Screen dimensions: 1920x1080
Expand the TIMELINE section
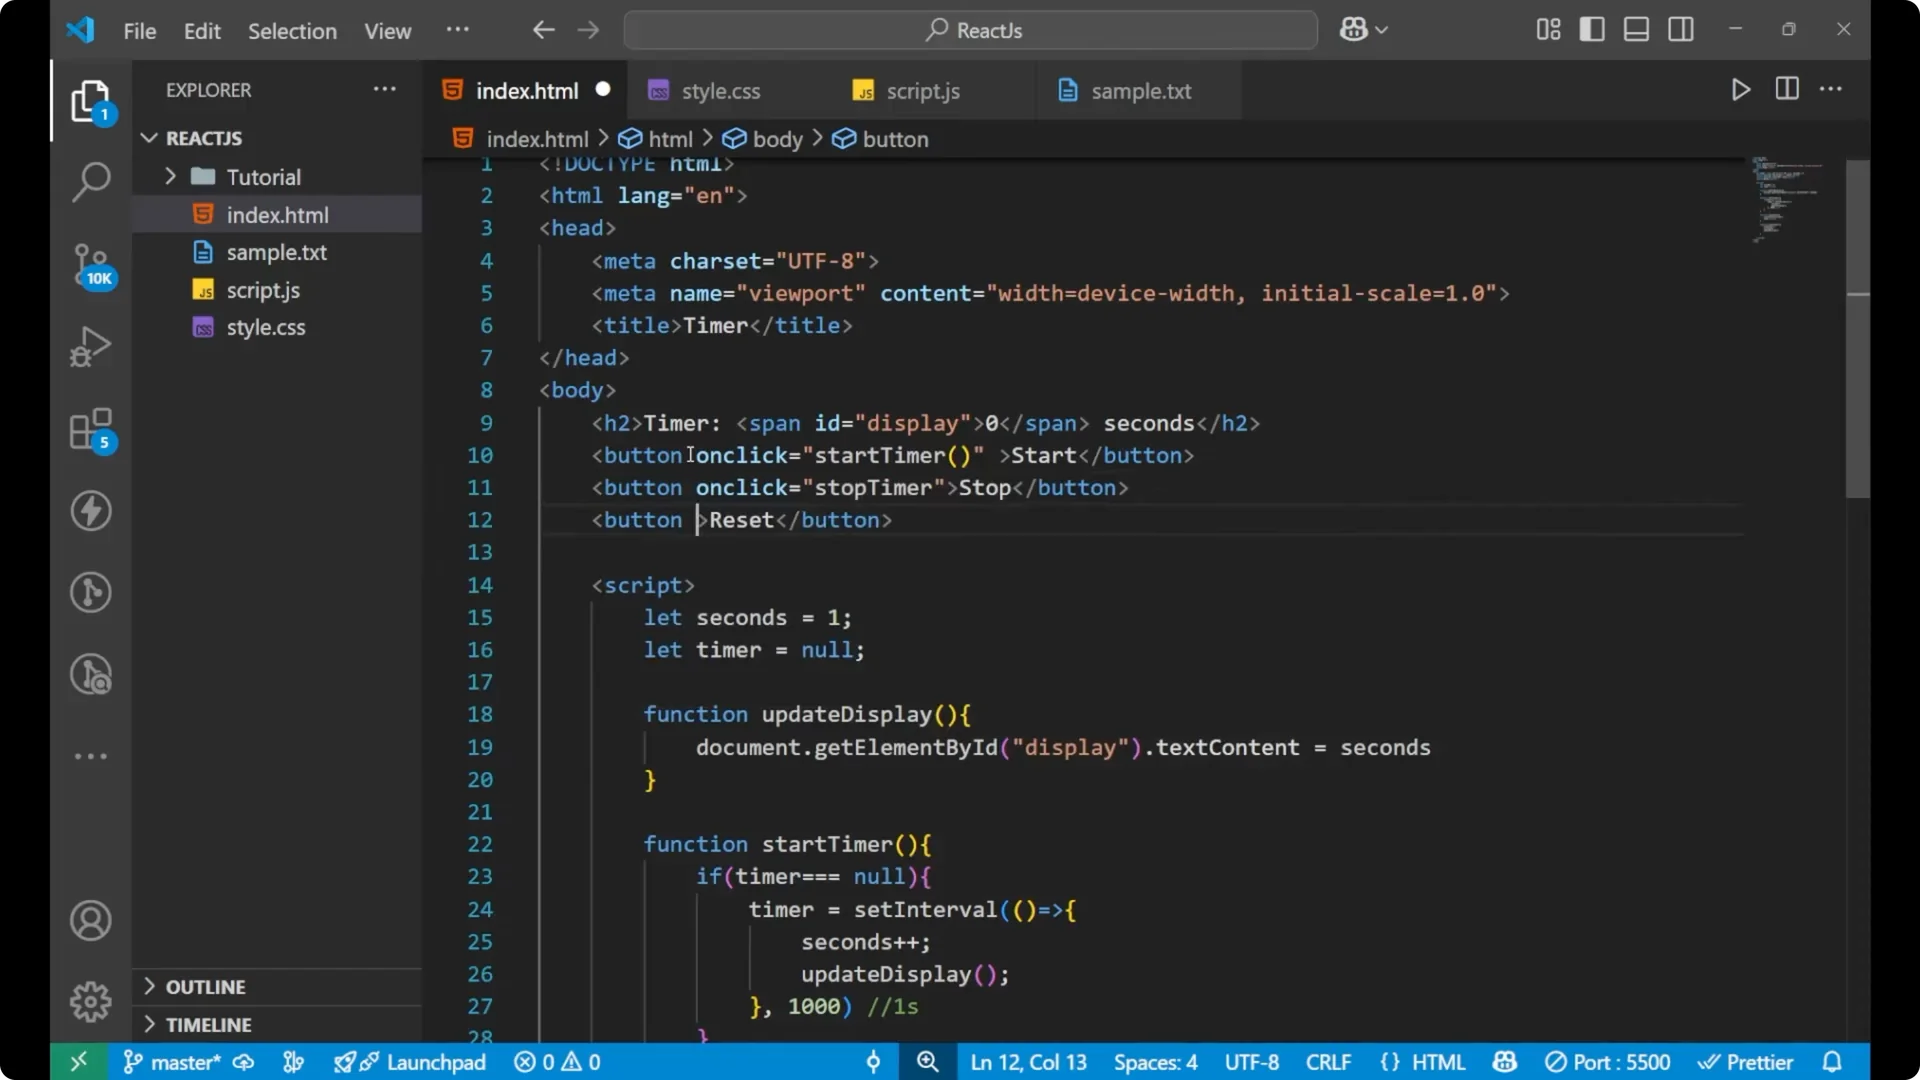208,1024
